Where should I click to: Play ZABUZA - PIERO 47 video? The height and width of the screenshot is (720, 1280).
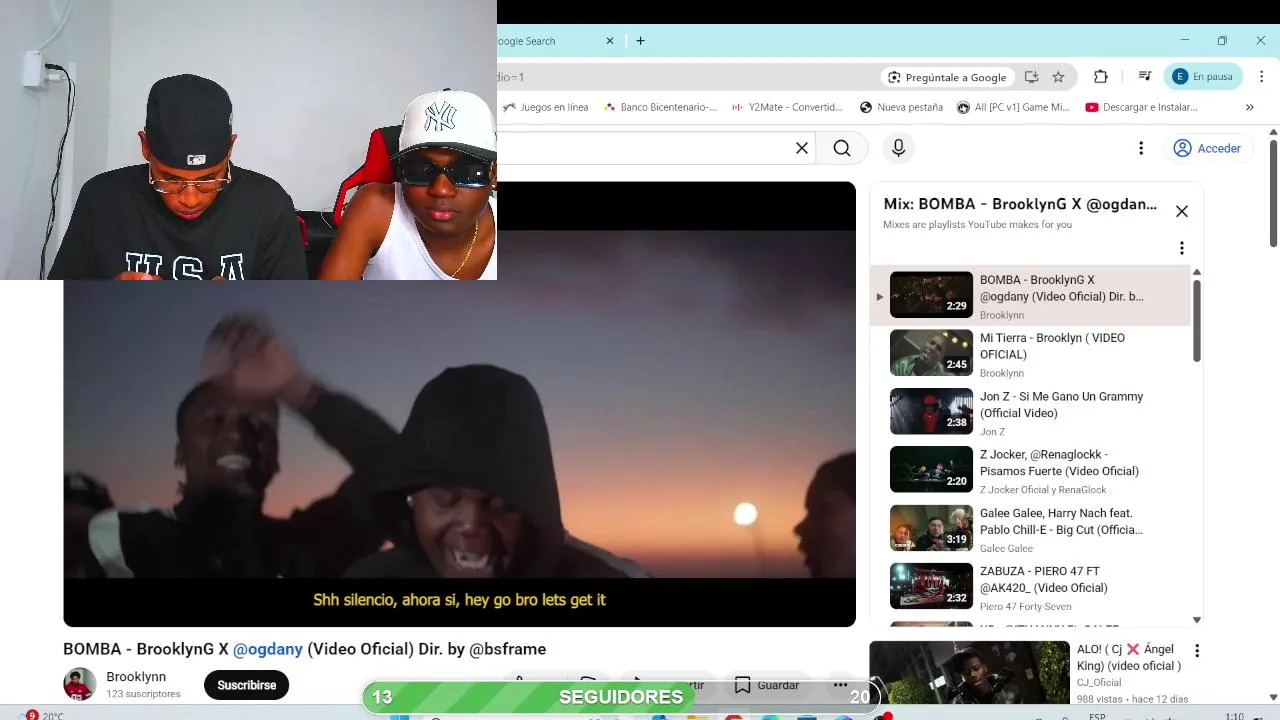1030,587
